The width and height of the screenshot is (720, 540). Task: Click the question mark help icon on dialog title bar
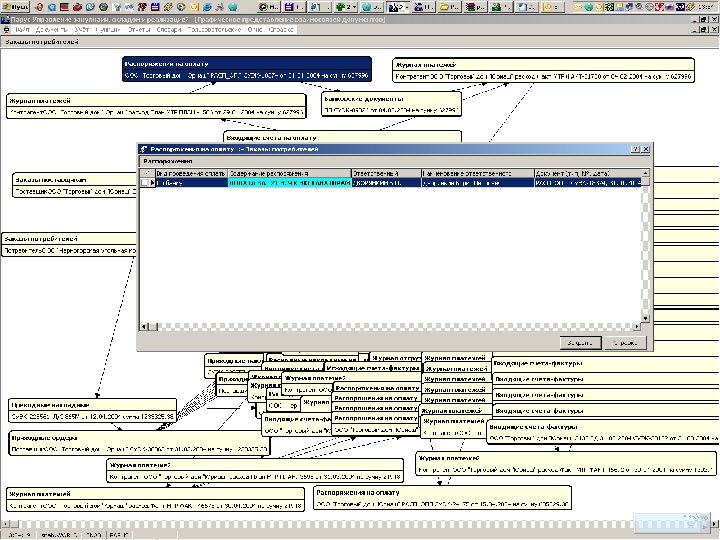635,149
